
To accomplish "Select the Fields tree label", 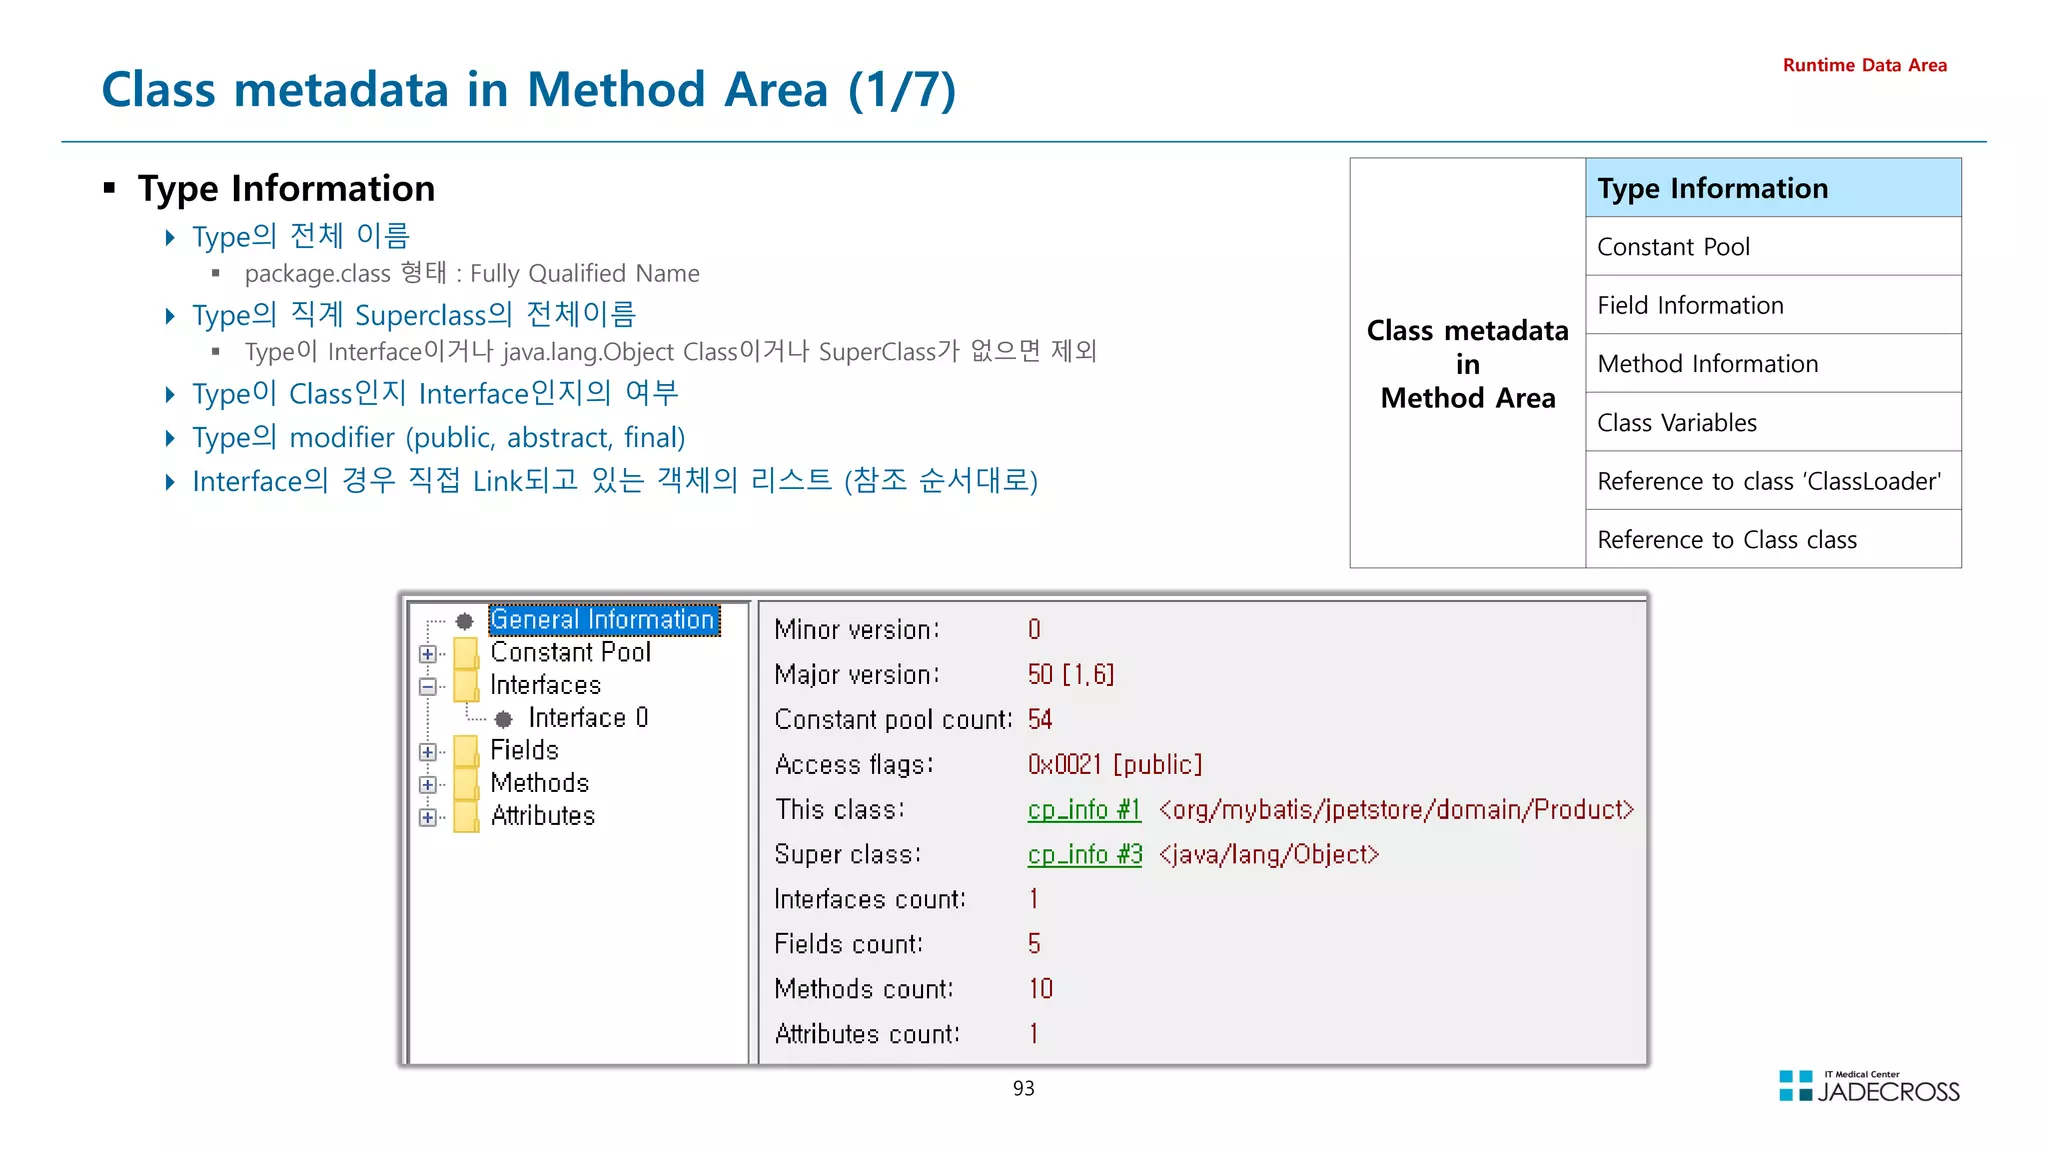I will click(524, 751).
